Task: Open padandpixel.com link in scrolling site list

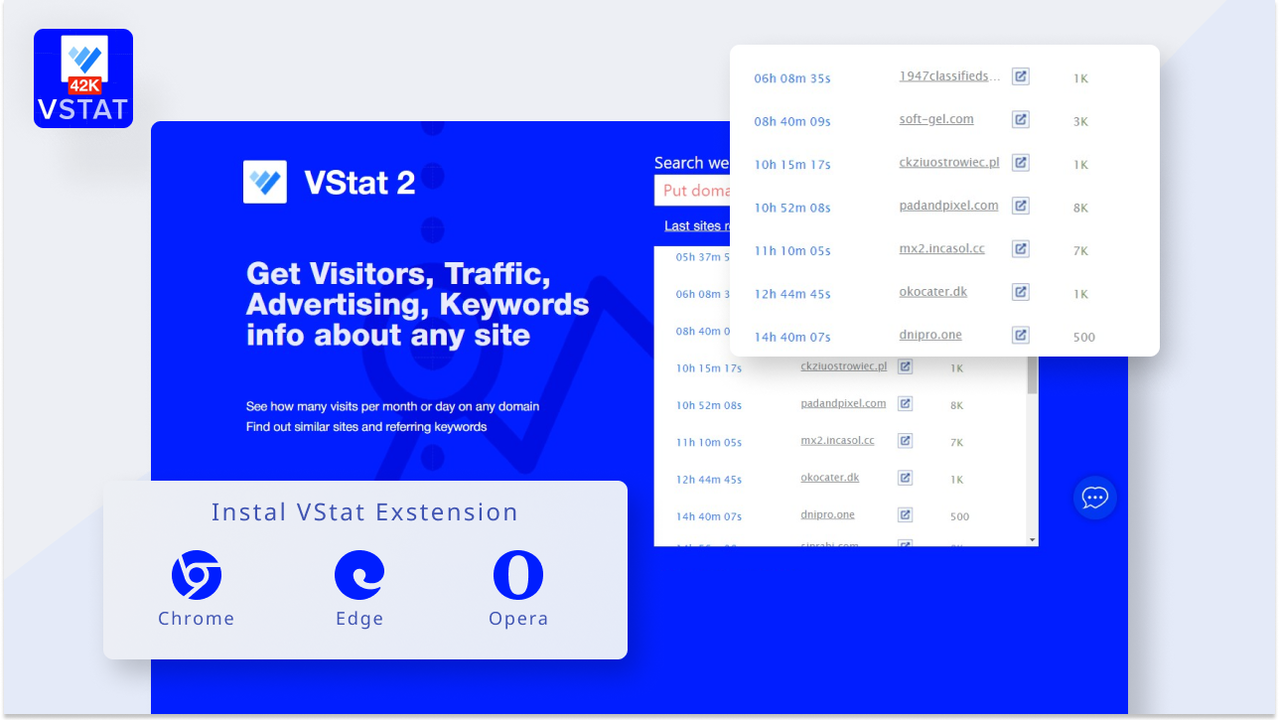Action: click(843, 403)
